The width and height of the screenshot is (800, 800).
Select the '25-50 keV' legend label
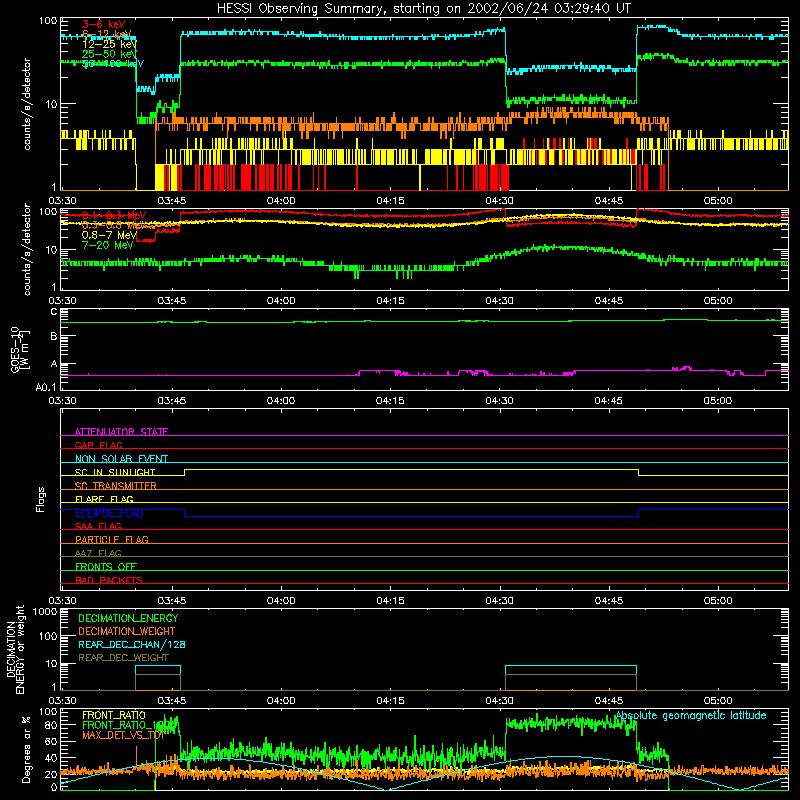tap(109, 54)
